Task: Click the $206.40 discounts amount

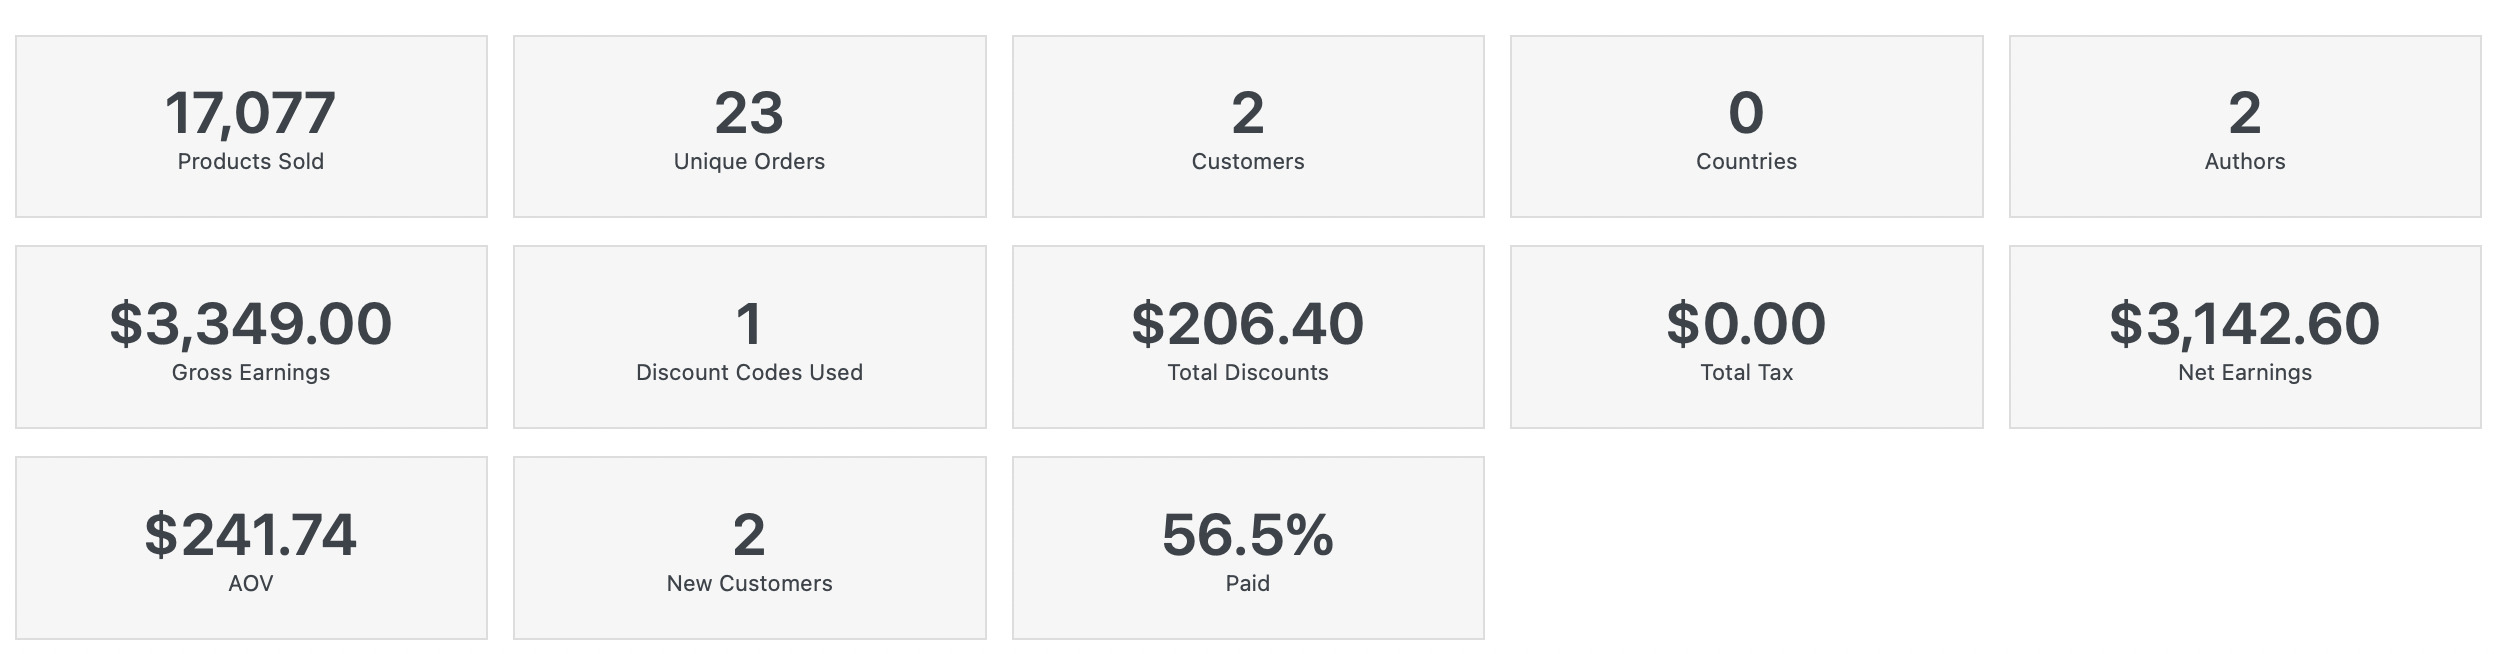Action: [x=1248, y=324]
